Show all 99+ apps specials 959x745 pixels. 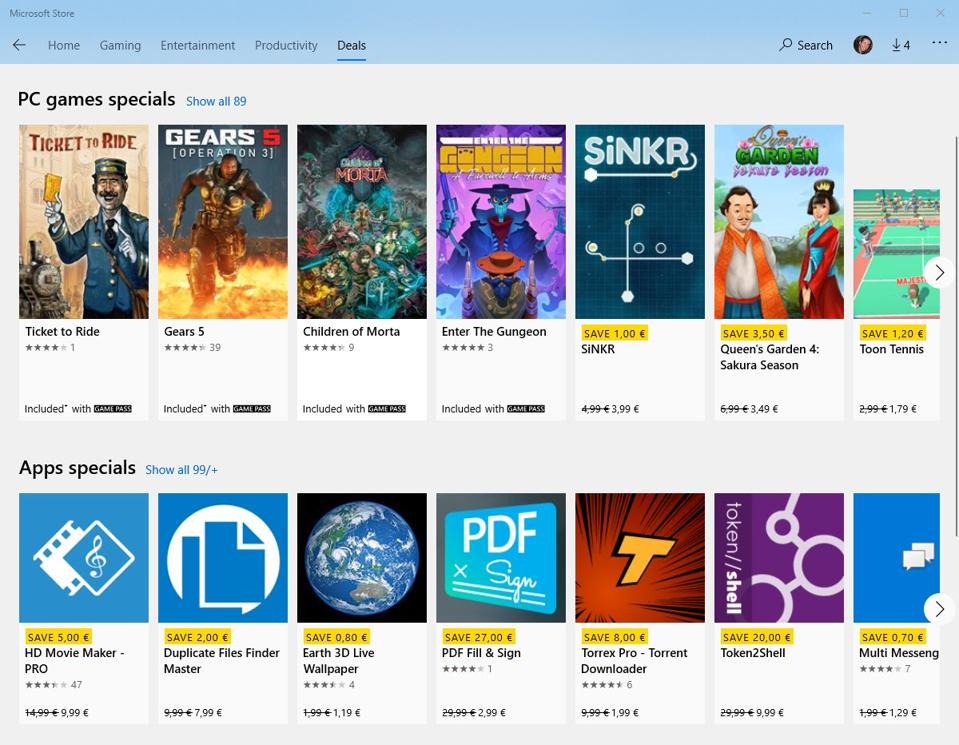tap(181, 470)
